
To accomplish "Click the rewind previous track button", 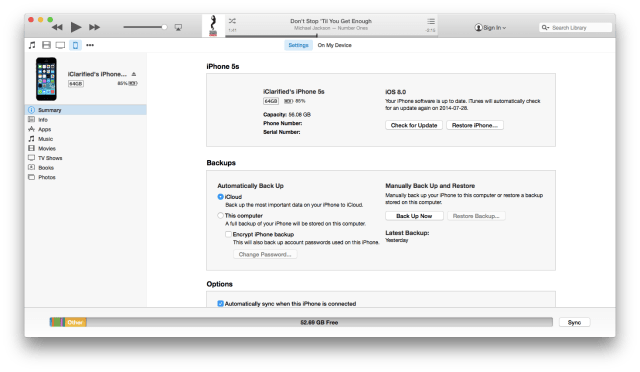I will [x=57, y=27].
